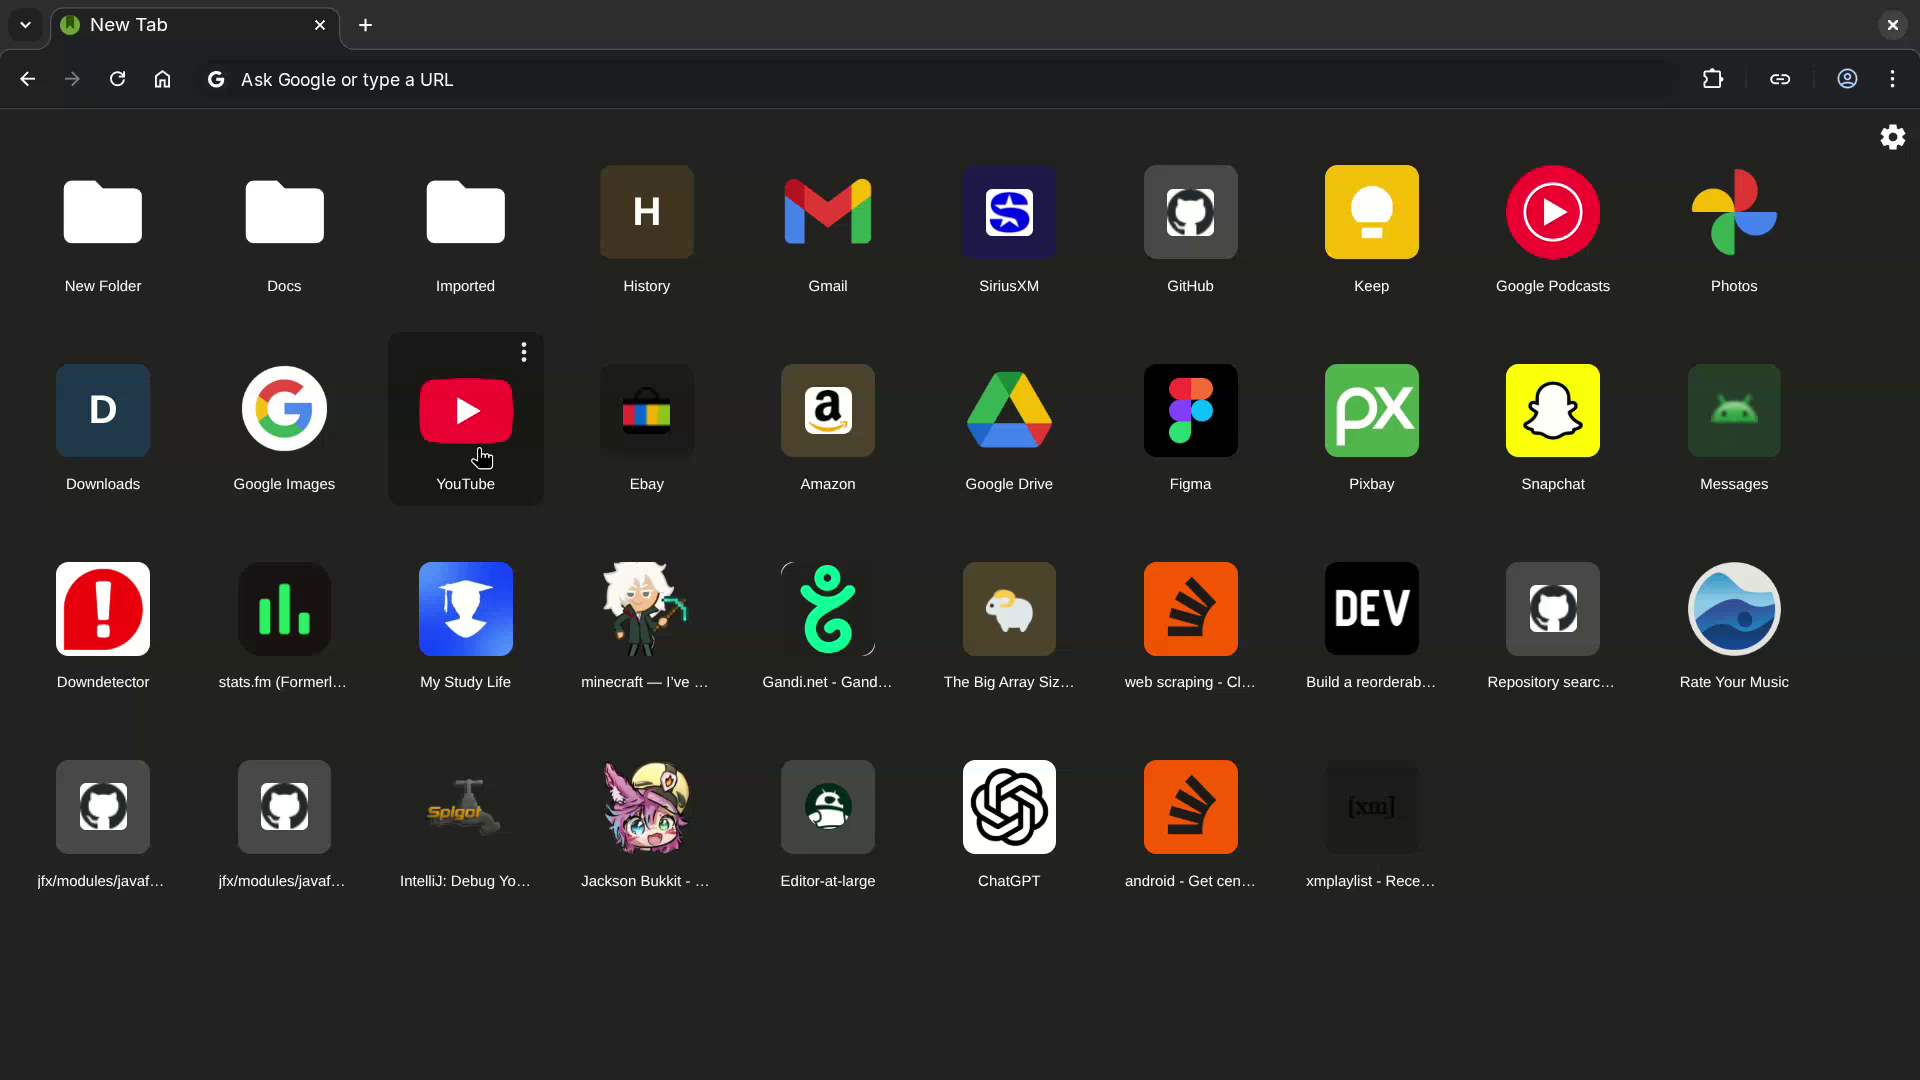Launch the Figma shortcut
This screenshot has width=1920, height=1080.
coord(1190,410)
